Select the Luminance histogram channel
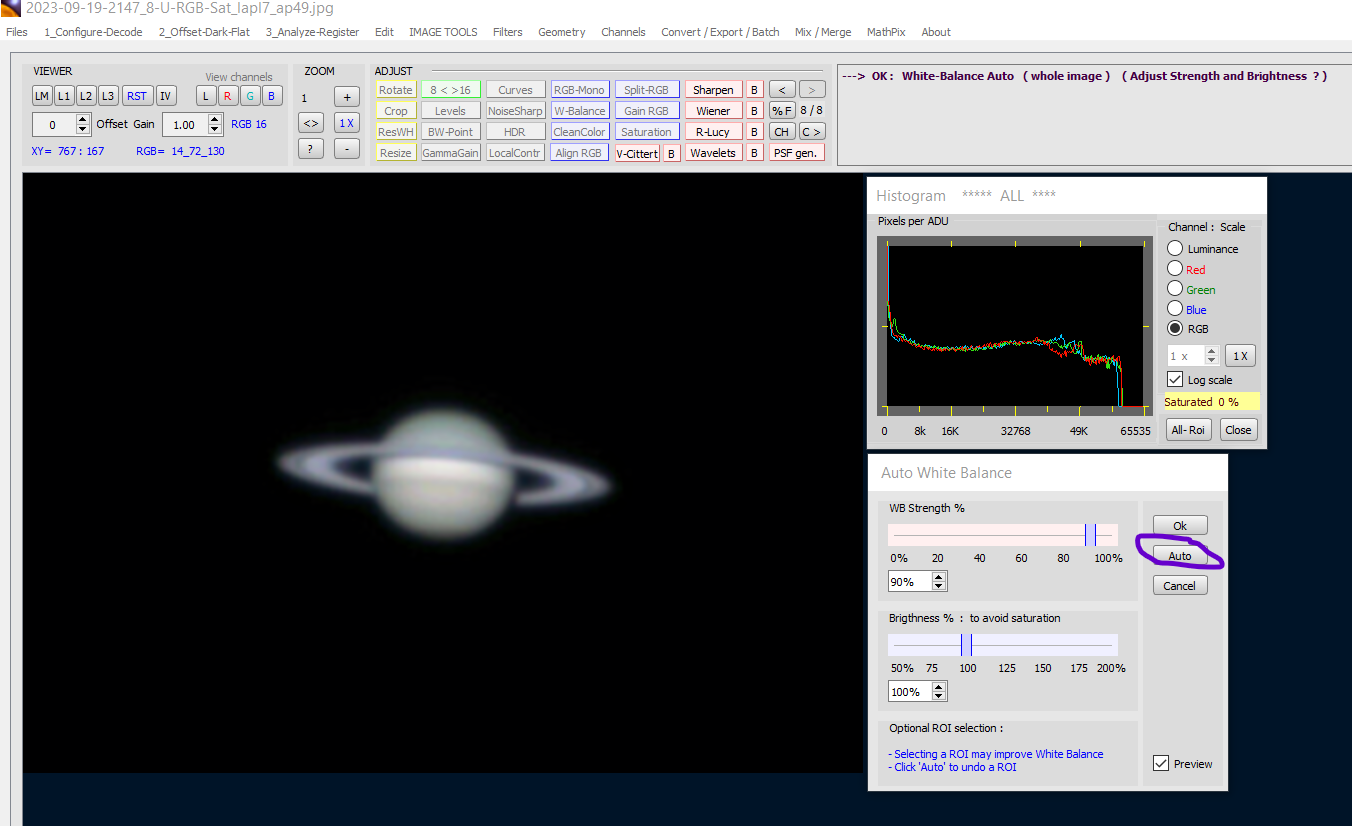This screenshot has height=826, width=1352. [1175, 249]
